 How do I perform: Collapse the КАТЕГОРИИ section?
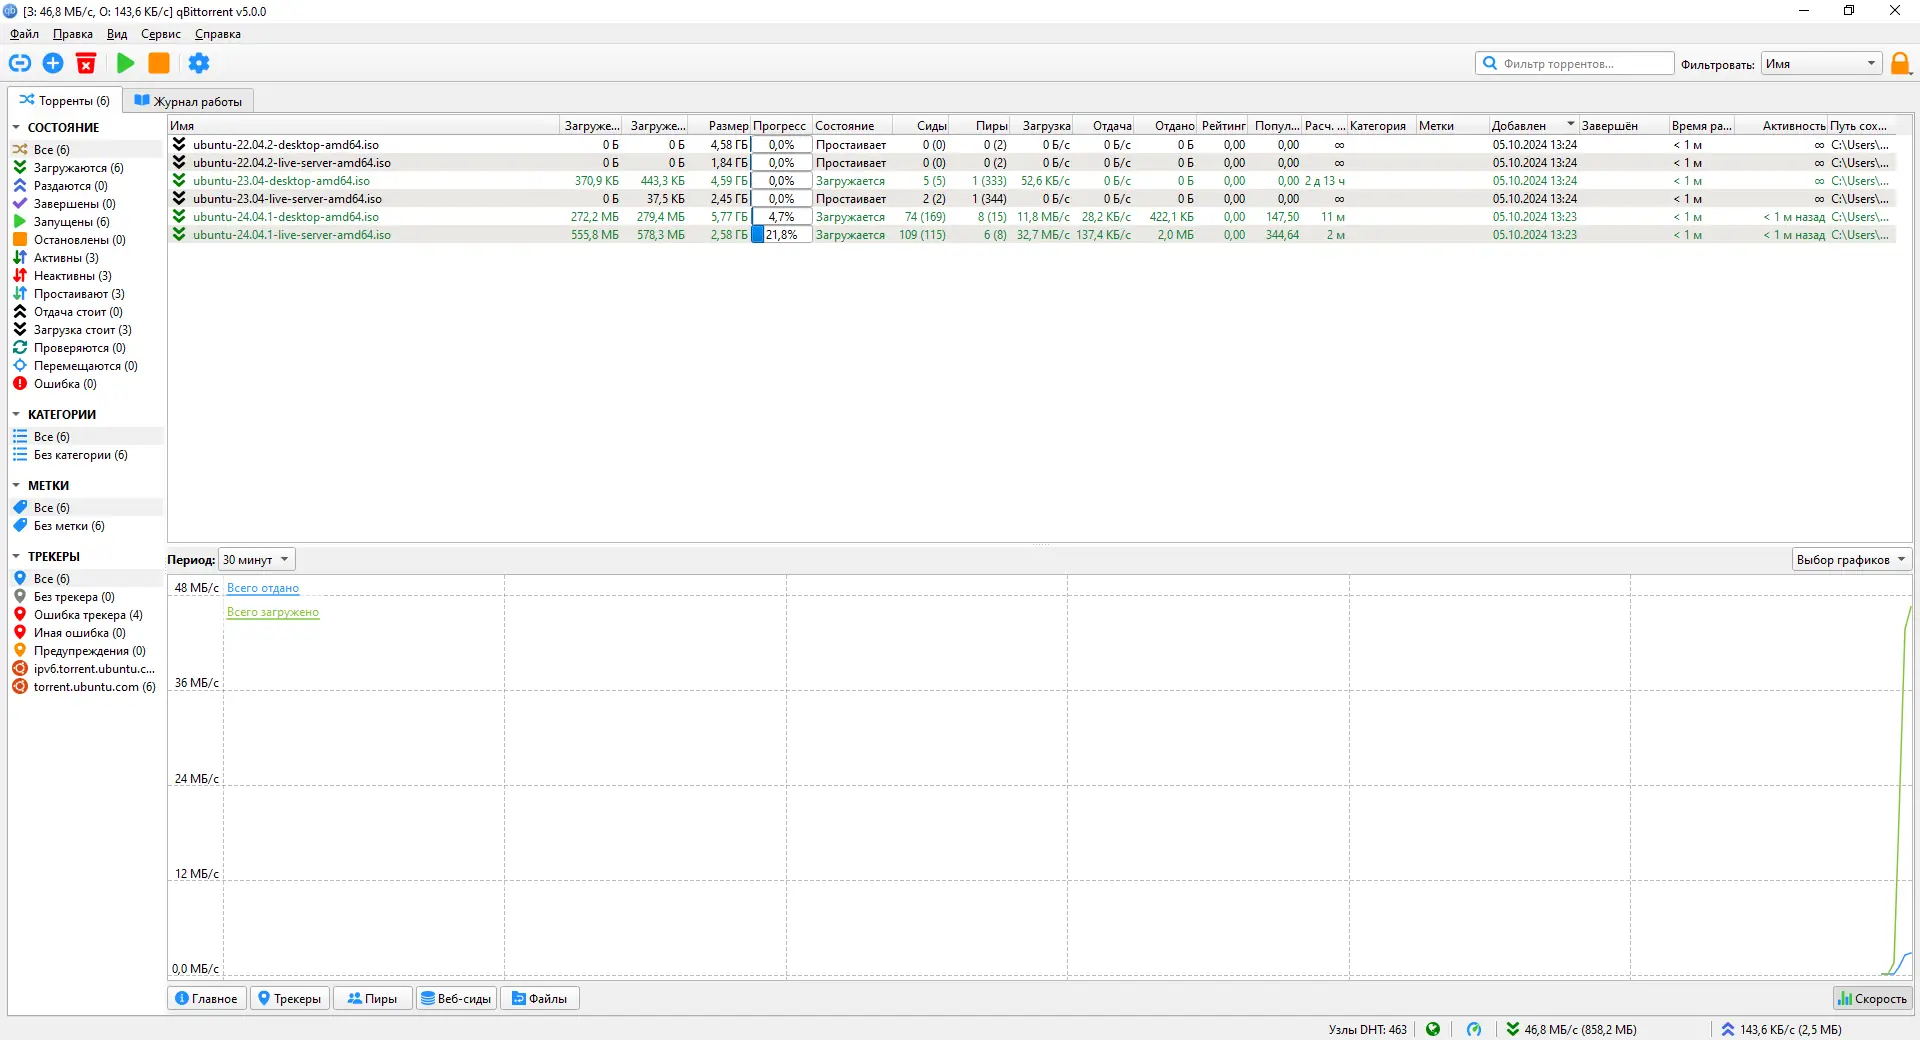coord(16,415)
